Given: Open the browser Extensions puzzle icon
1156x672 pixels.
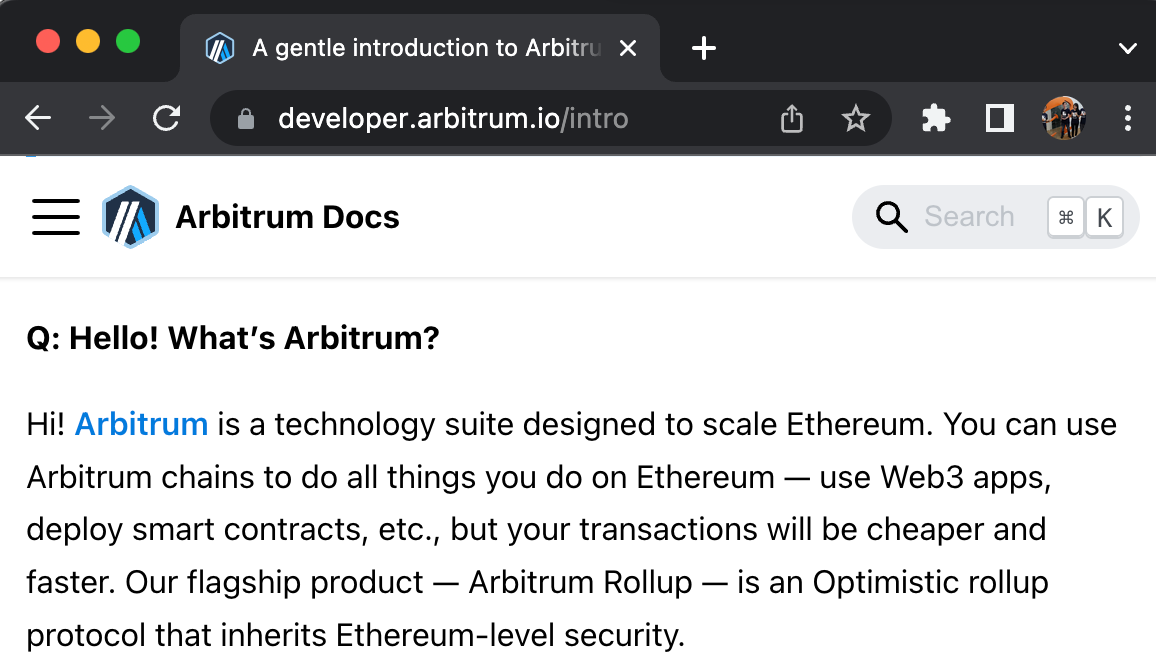Looking at the screenshot, I should click(x=936, y=119).
